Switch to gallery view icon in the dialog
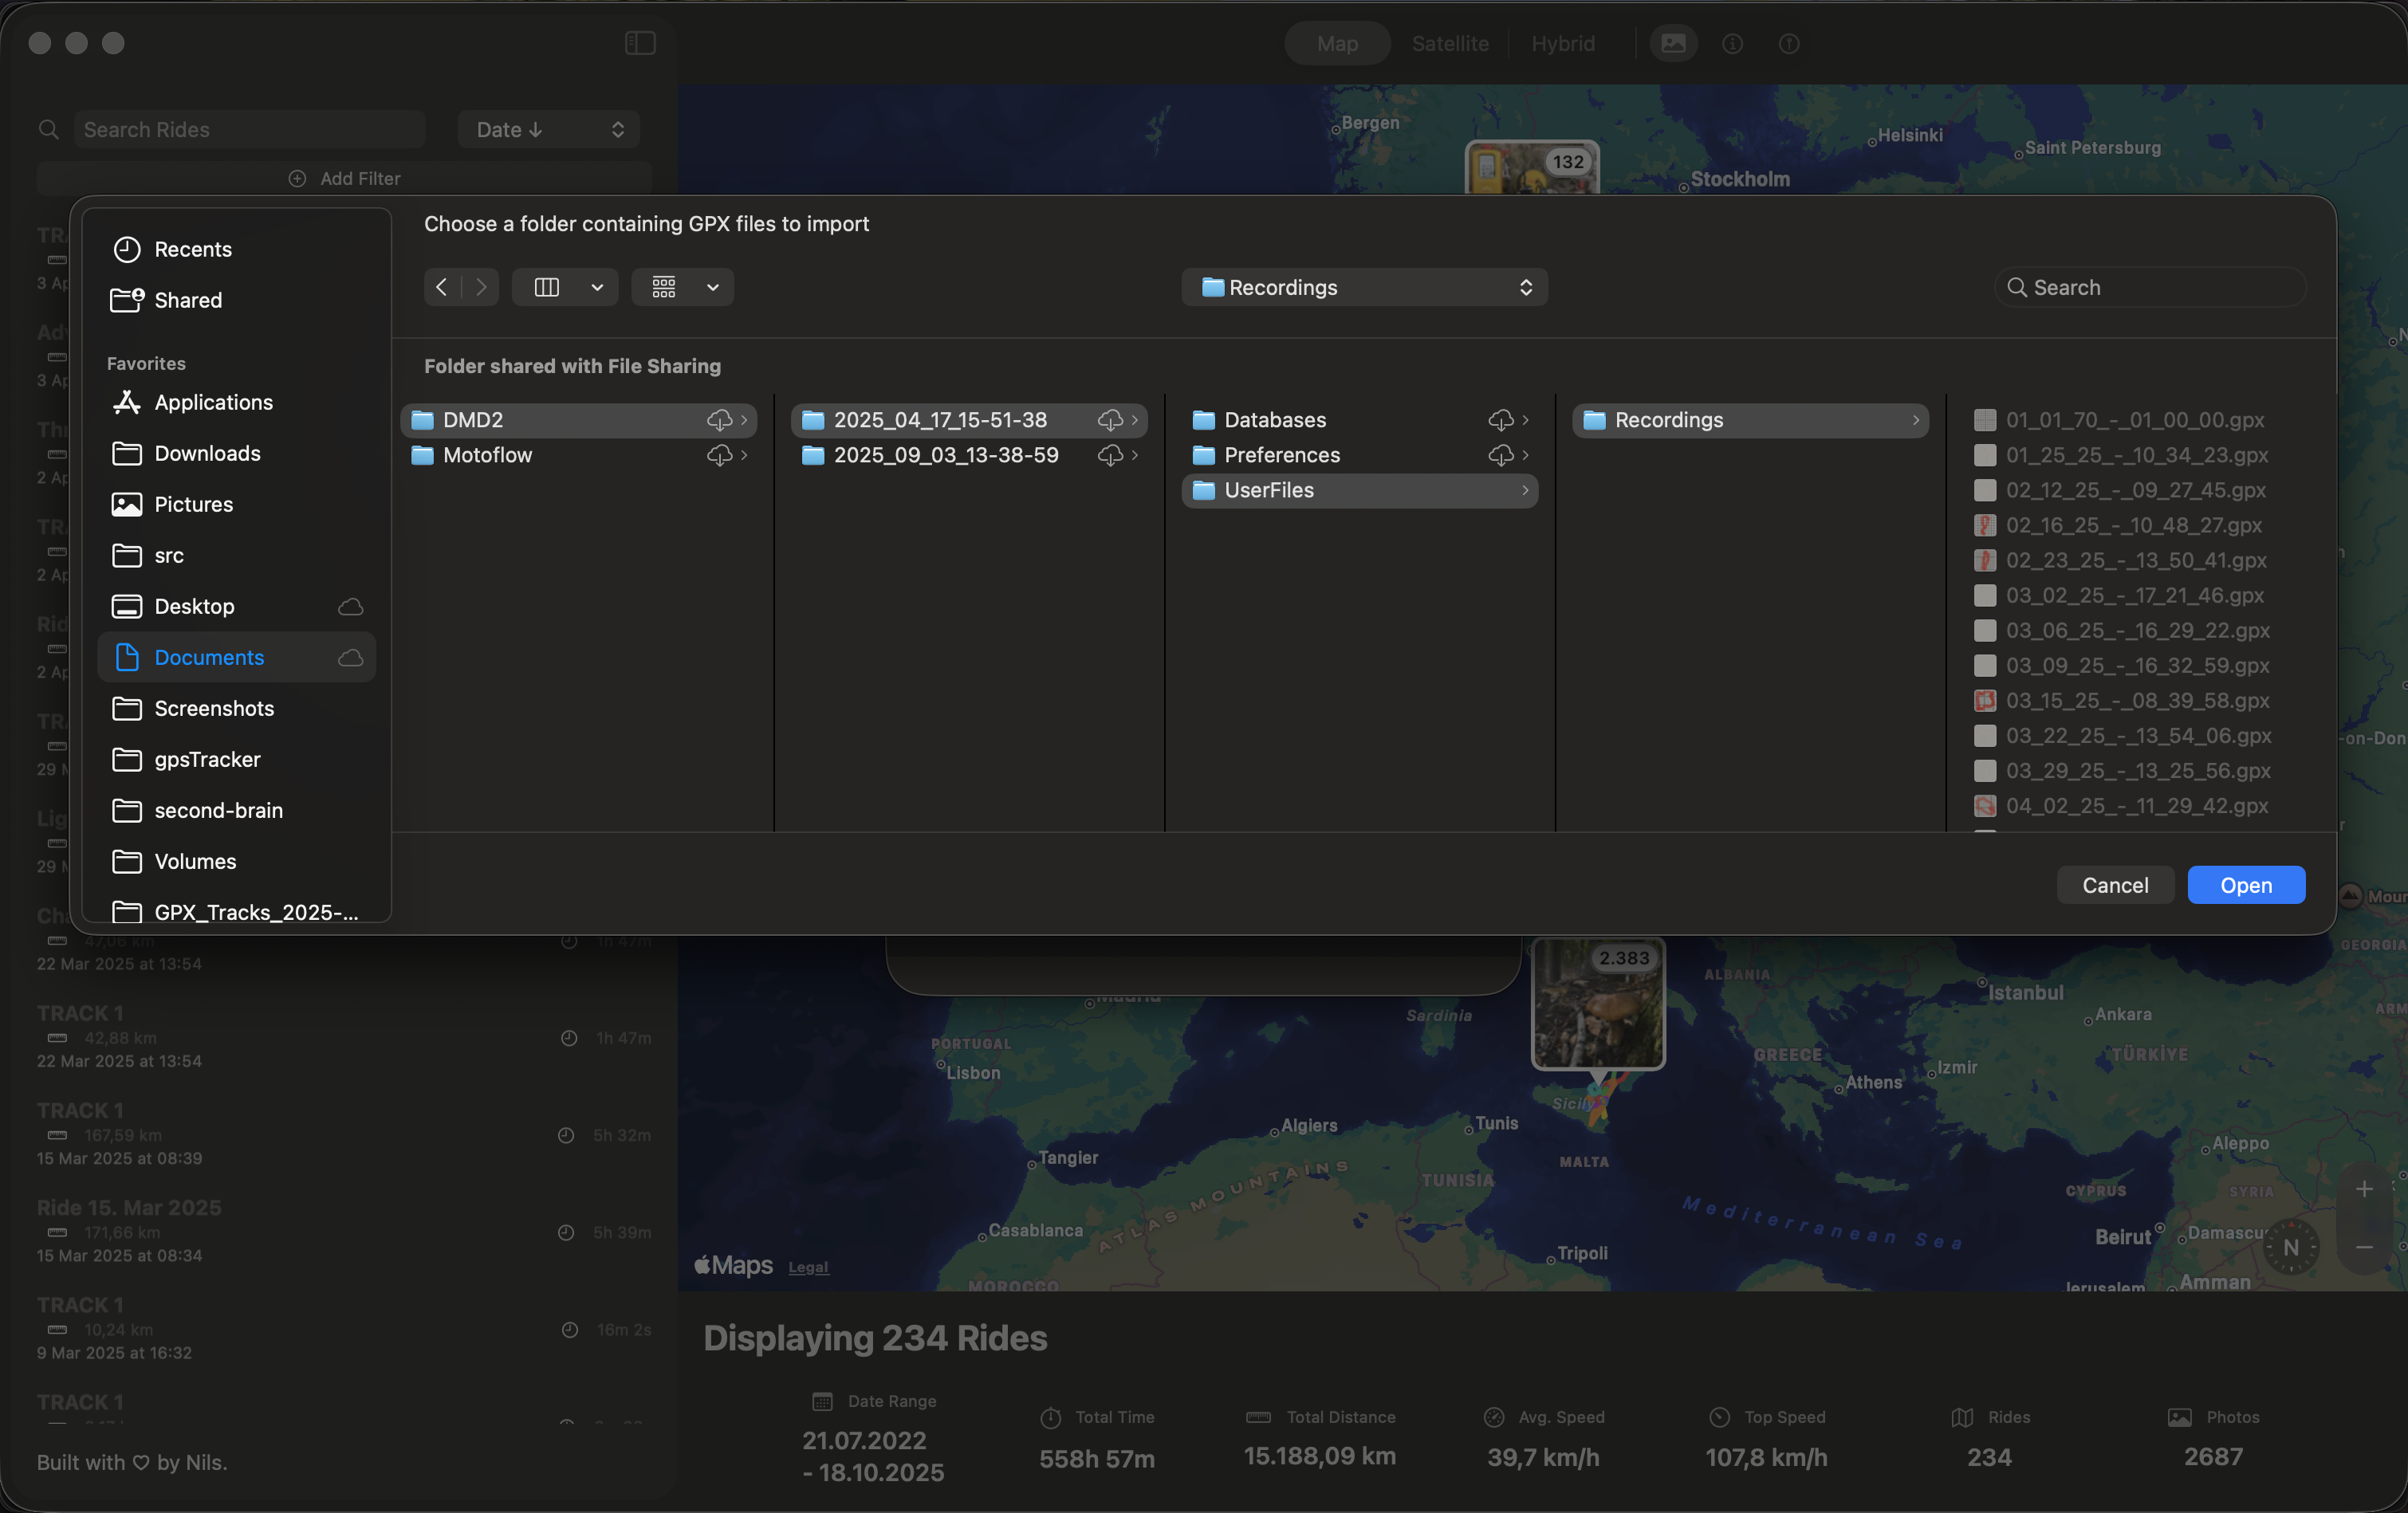2408x1513 pixels. (663, 287)
